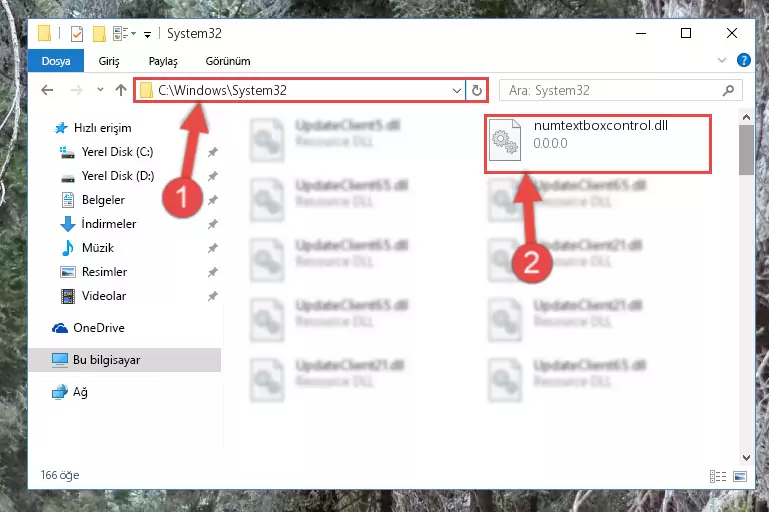
Task: Open the Müzik folder
Action: [87, 248]
